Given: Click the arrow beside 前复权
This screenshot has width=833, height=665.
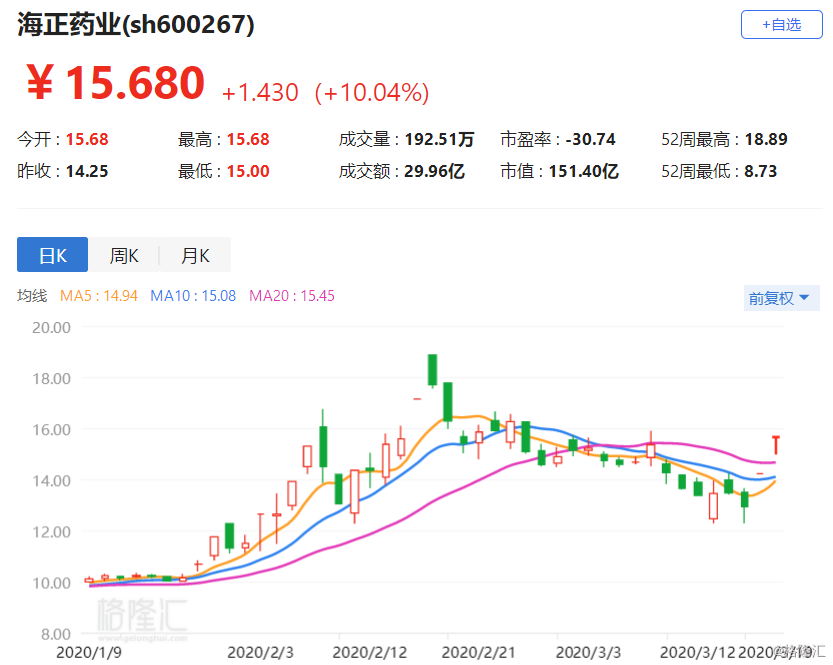Looking at the screenshot, I should pos(804,298).
